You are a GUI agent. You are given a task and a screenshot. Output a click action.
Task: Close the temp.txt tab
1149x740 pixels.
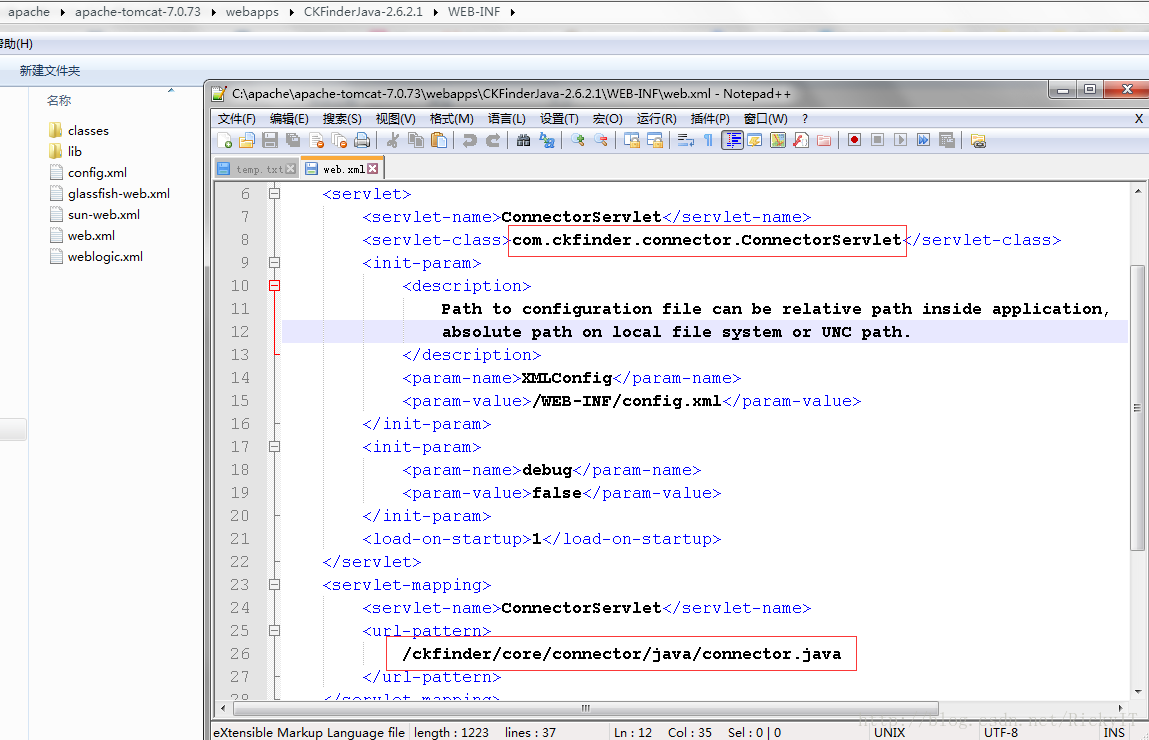tap(291, 169)
